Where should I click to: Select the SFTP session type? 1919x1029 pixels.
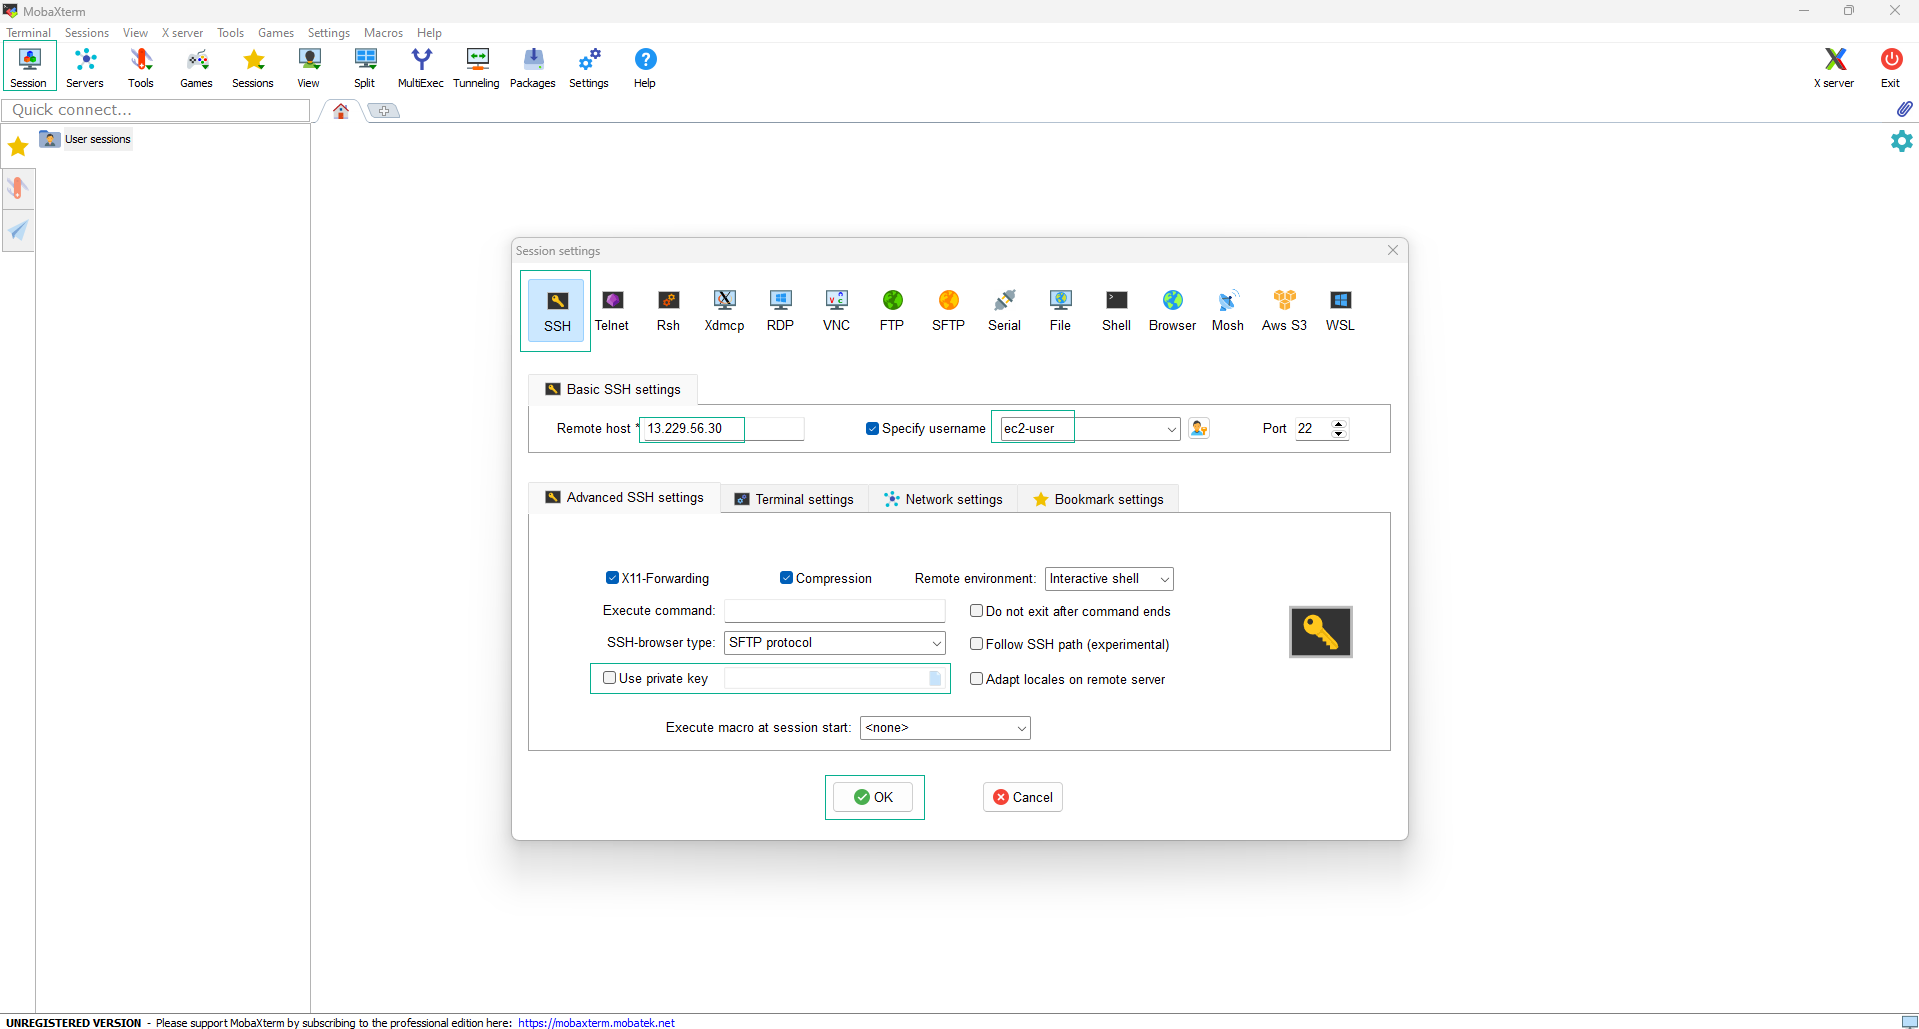[x=948, y=311]
